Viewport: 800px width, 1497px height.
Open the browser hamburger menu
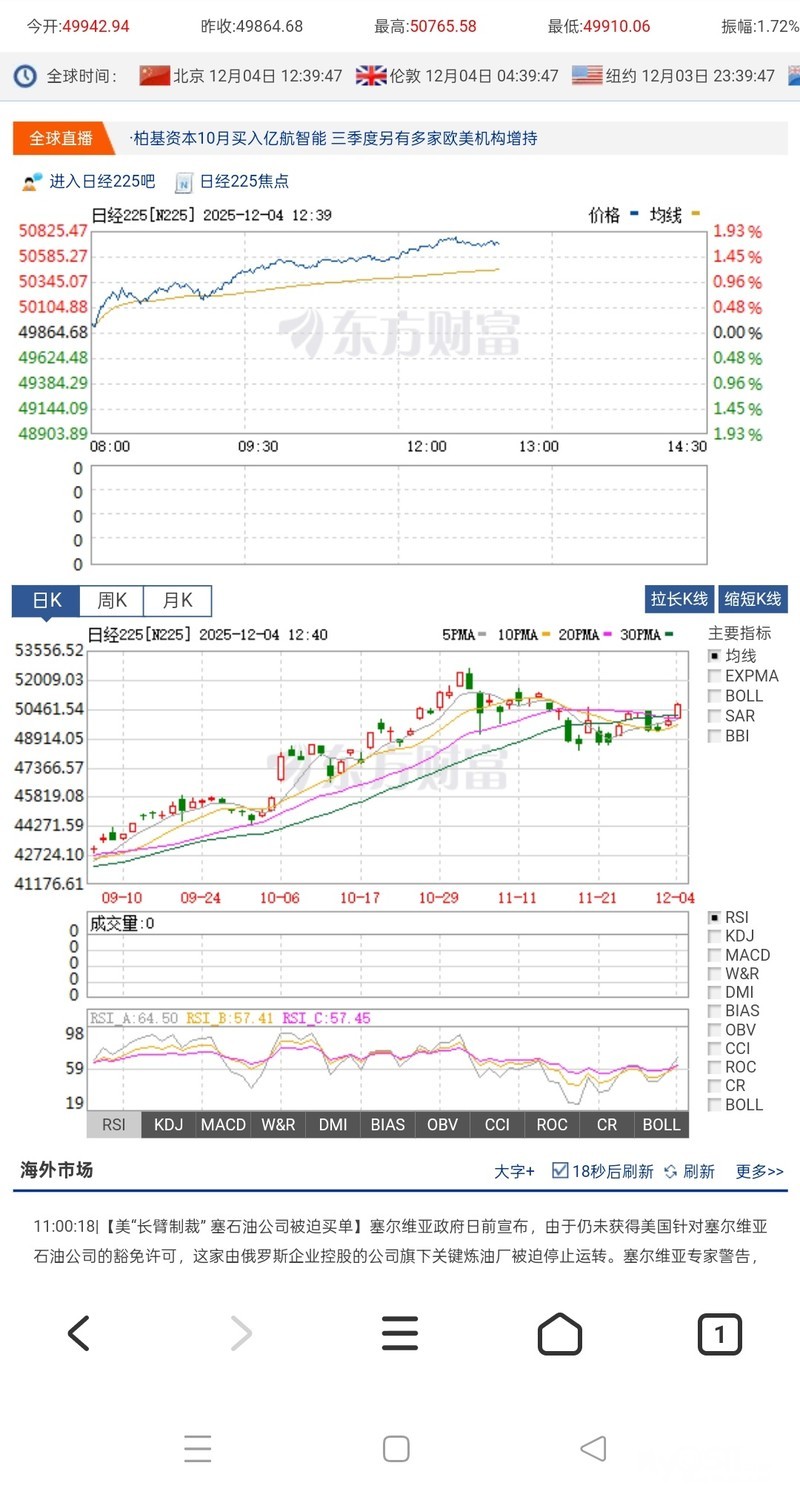[x=399, y=1333]
